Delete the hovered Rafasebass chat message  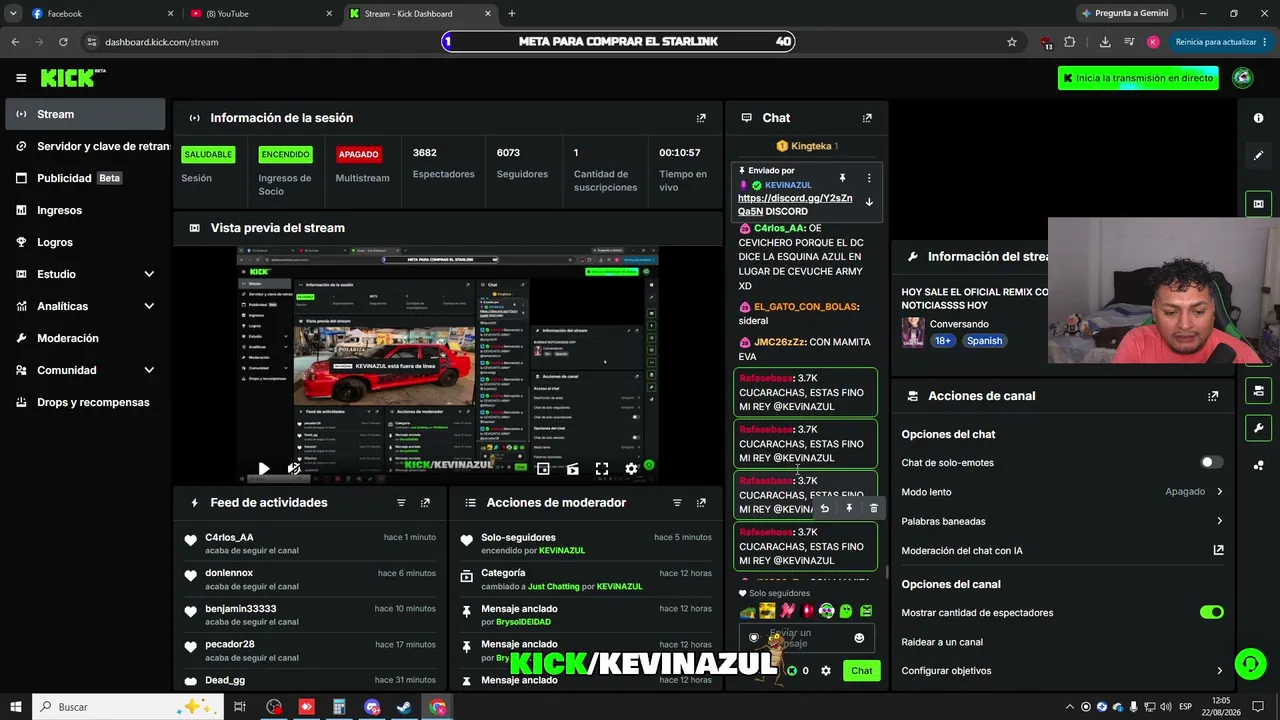pos(873,508)
